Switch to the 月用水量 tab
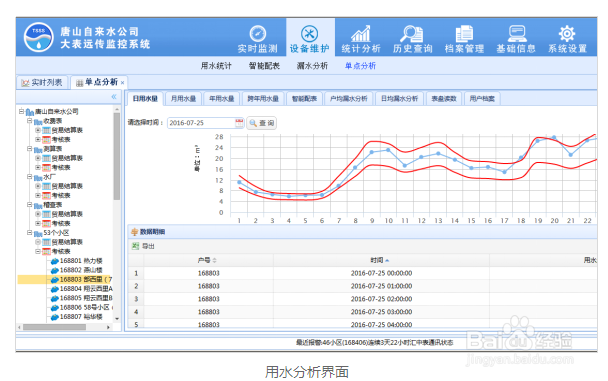 coord(183,98)
